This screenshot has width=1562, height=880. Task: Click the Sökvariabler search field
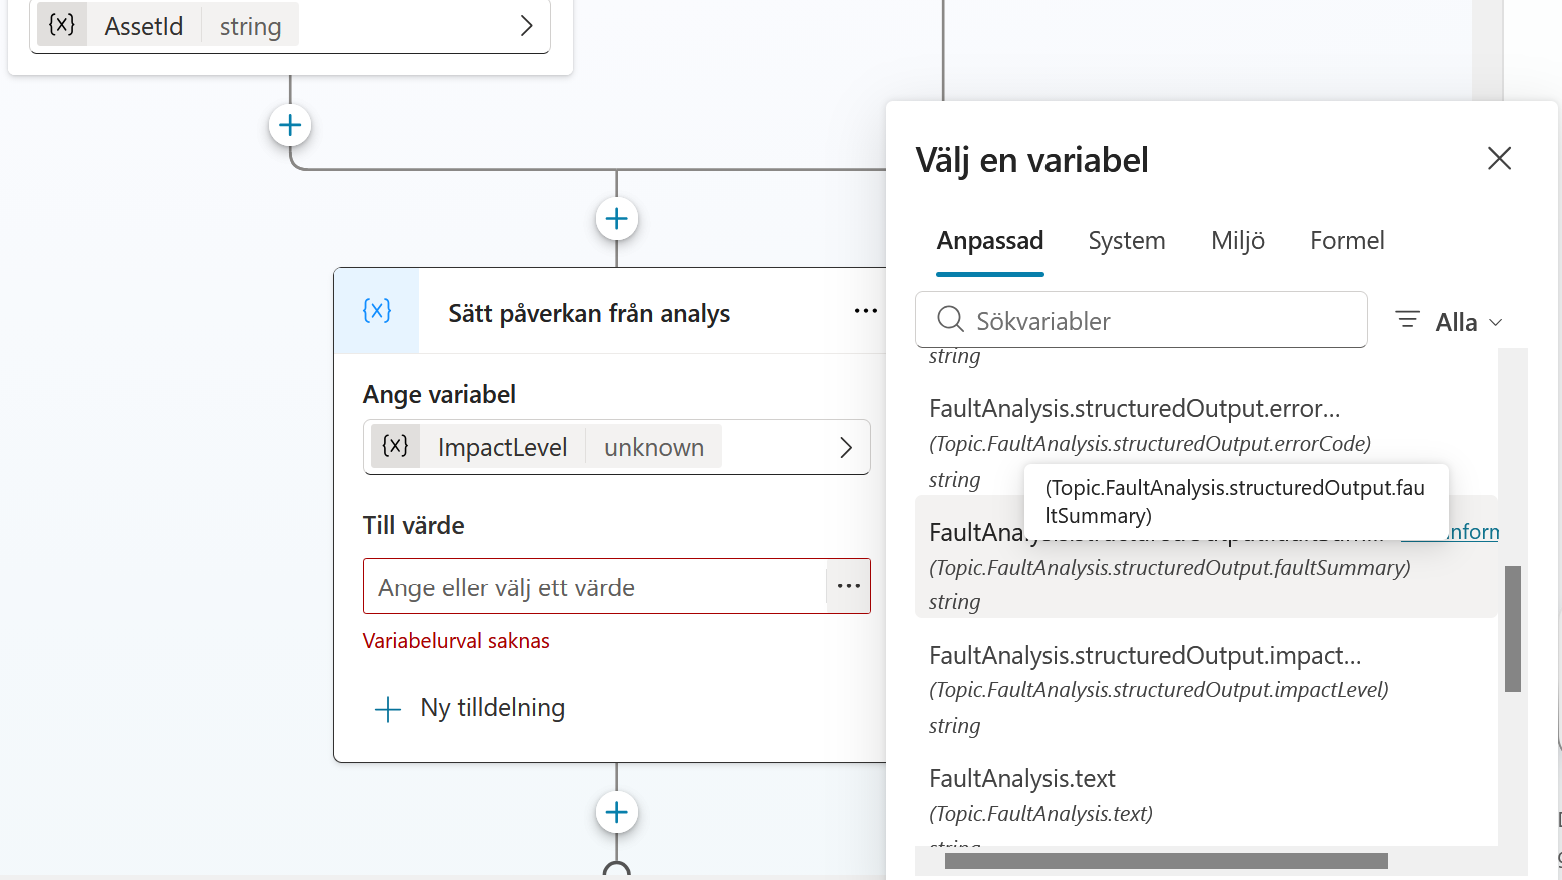tap(1141, 320)
